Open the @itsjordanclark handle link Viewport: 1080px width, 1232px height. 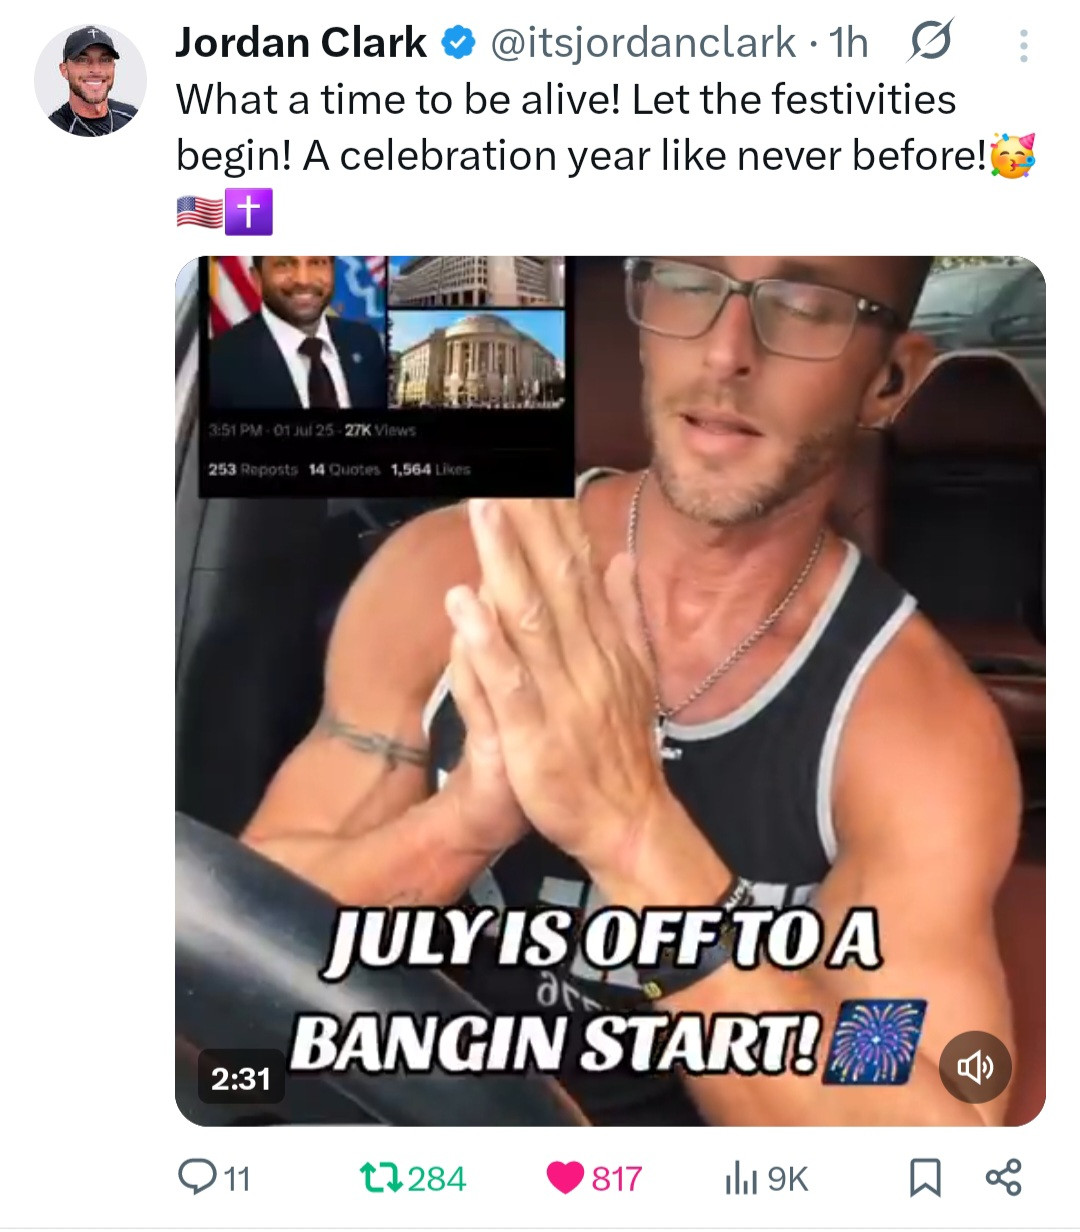point(642,43)
